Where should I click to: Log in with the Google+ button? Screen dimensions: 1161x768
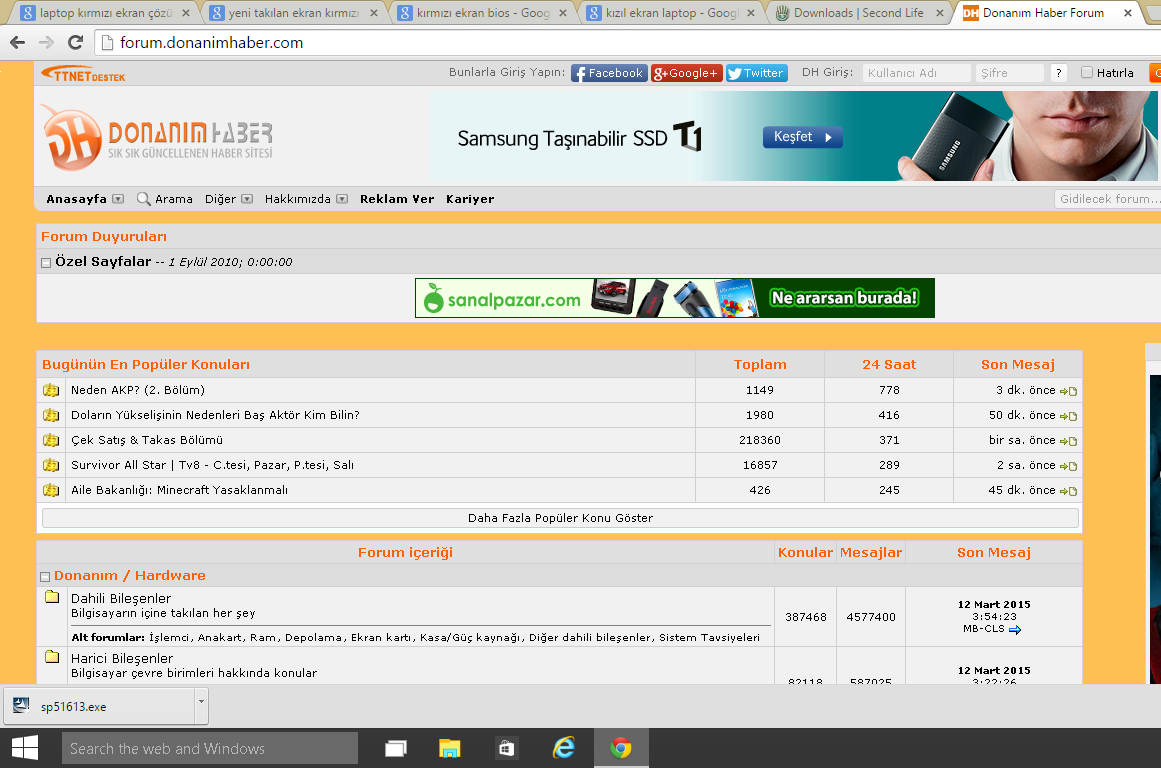686,73
